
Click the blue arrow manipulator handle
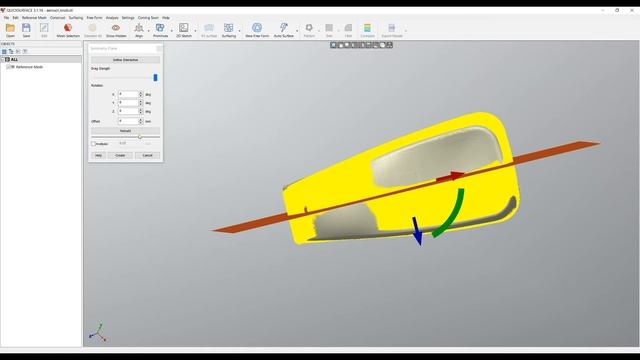click(417, 231)
